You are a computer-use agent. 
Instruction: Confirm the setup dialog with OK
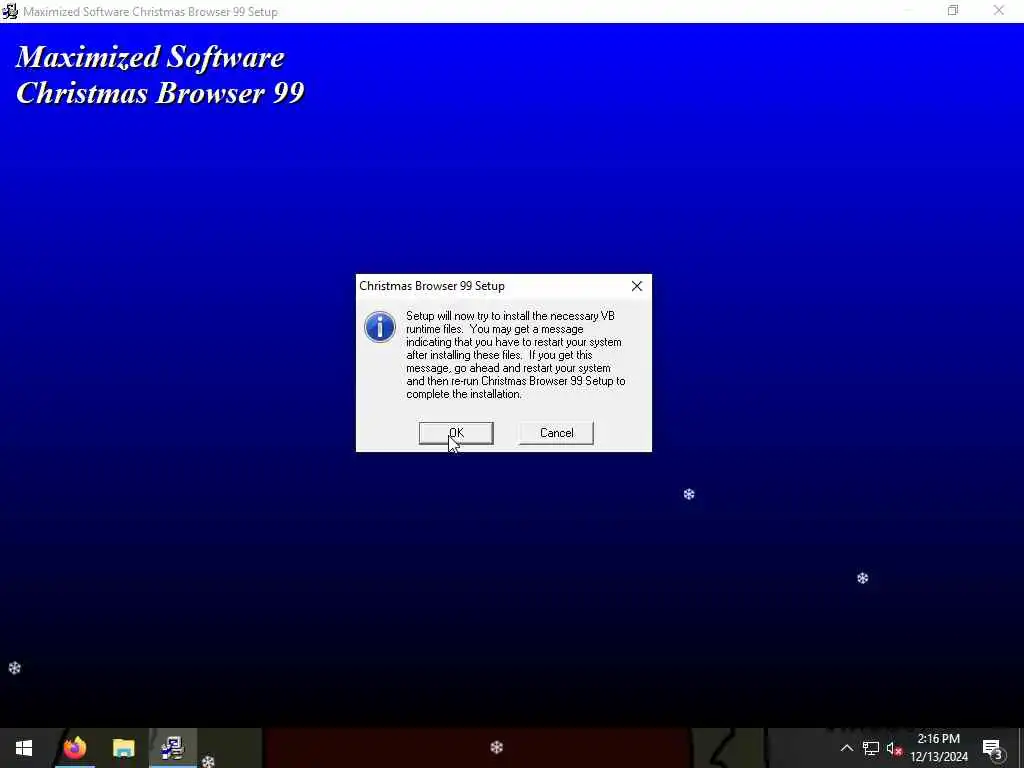pos(456,433)
